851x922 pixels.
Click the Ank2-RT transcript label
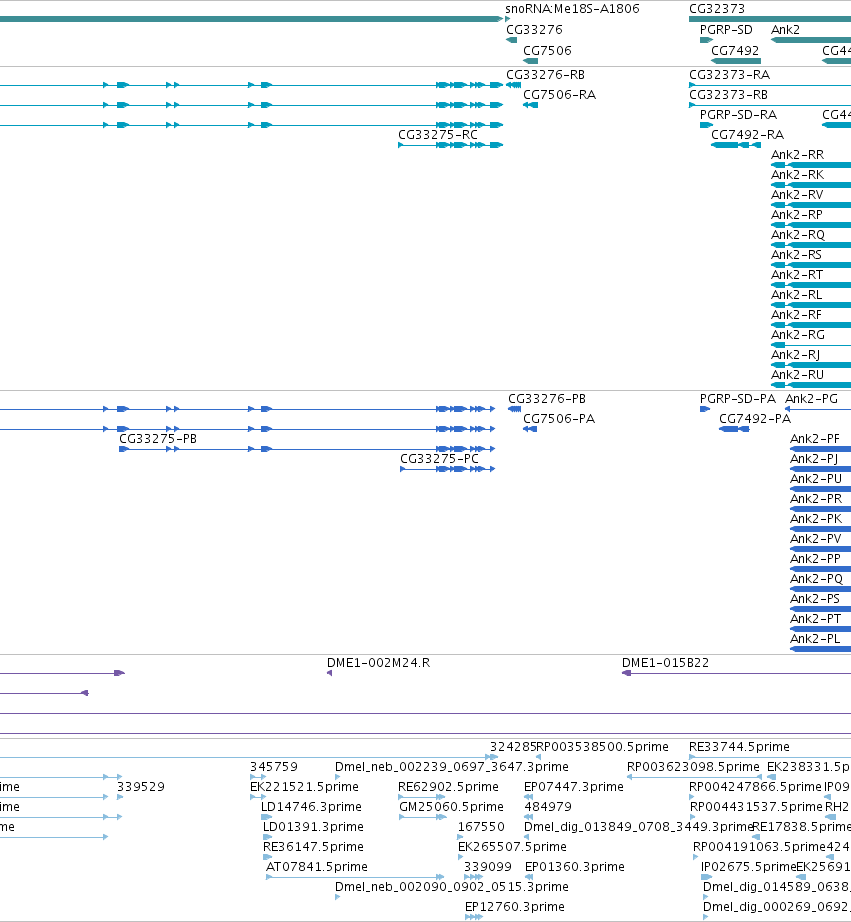tap(797, 275)
